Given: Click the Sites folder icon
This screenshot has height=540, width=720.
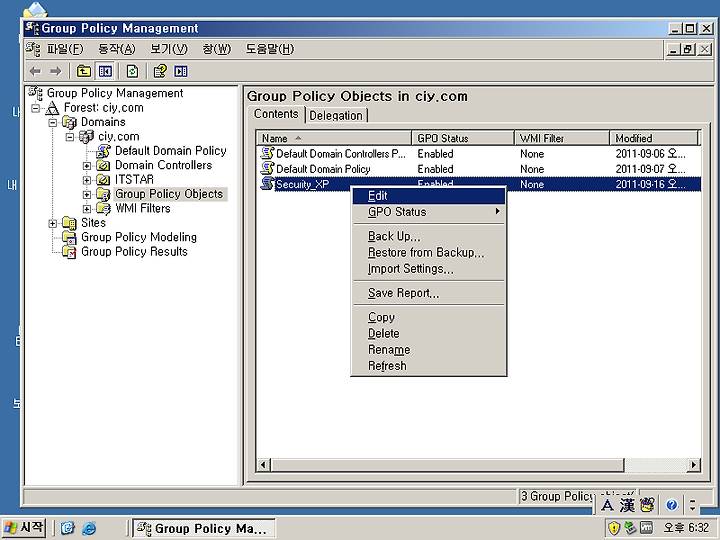Looking at the screenshot, I should point(69,223).
